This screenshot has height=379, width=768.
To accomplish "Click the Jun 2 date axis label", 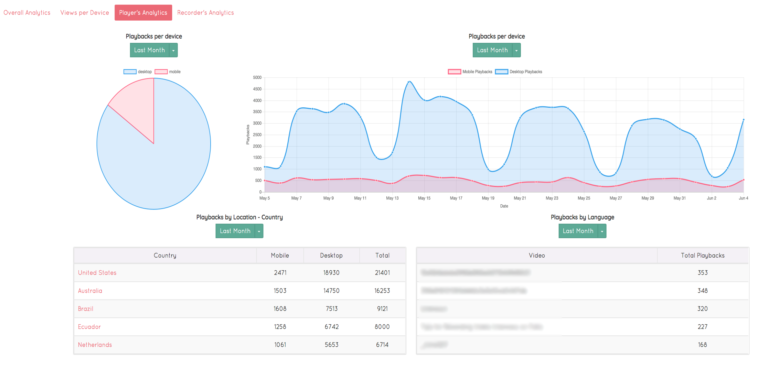I will [712, 198].
